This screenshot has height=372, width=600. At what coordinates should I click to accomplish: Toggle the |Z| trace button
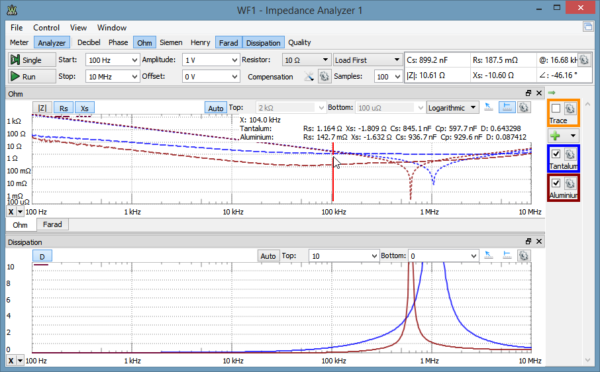click(x=42, y=108)
